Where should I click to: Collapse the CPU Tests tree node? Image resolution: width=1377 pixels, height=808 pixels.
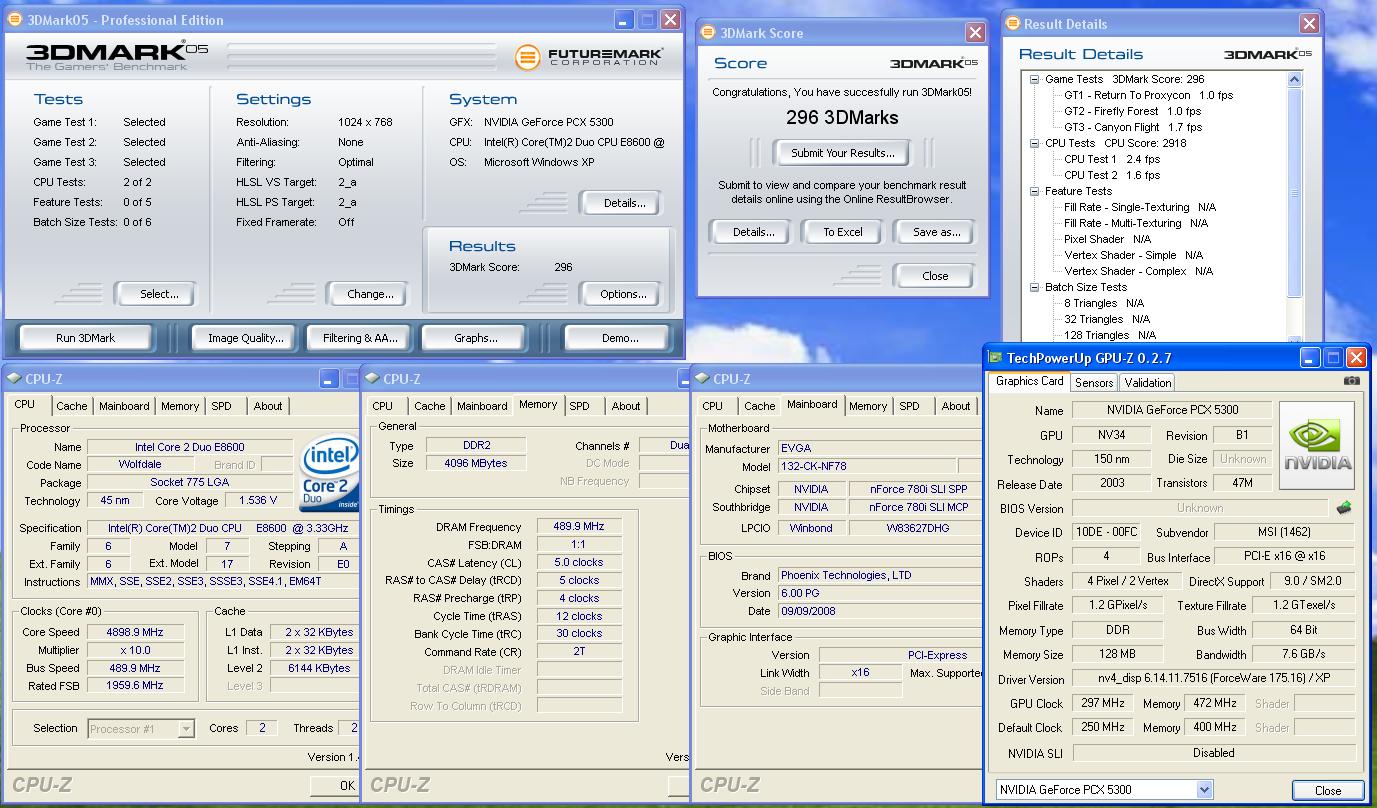coord(1035,143)
